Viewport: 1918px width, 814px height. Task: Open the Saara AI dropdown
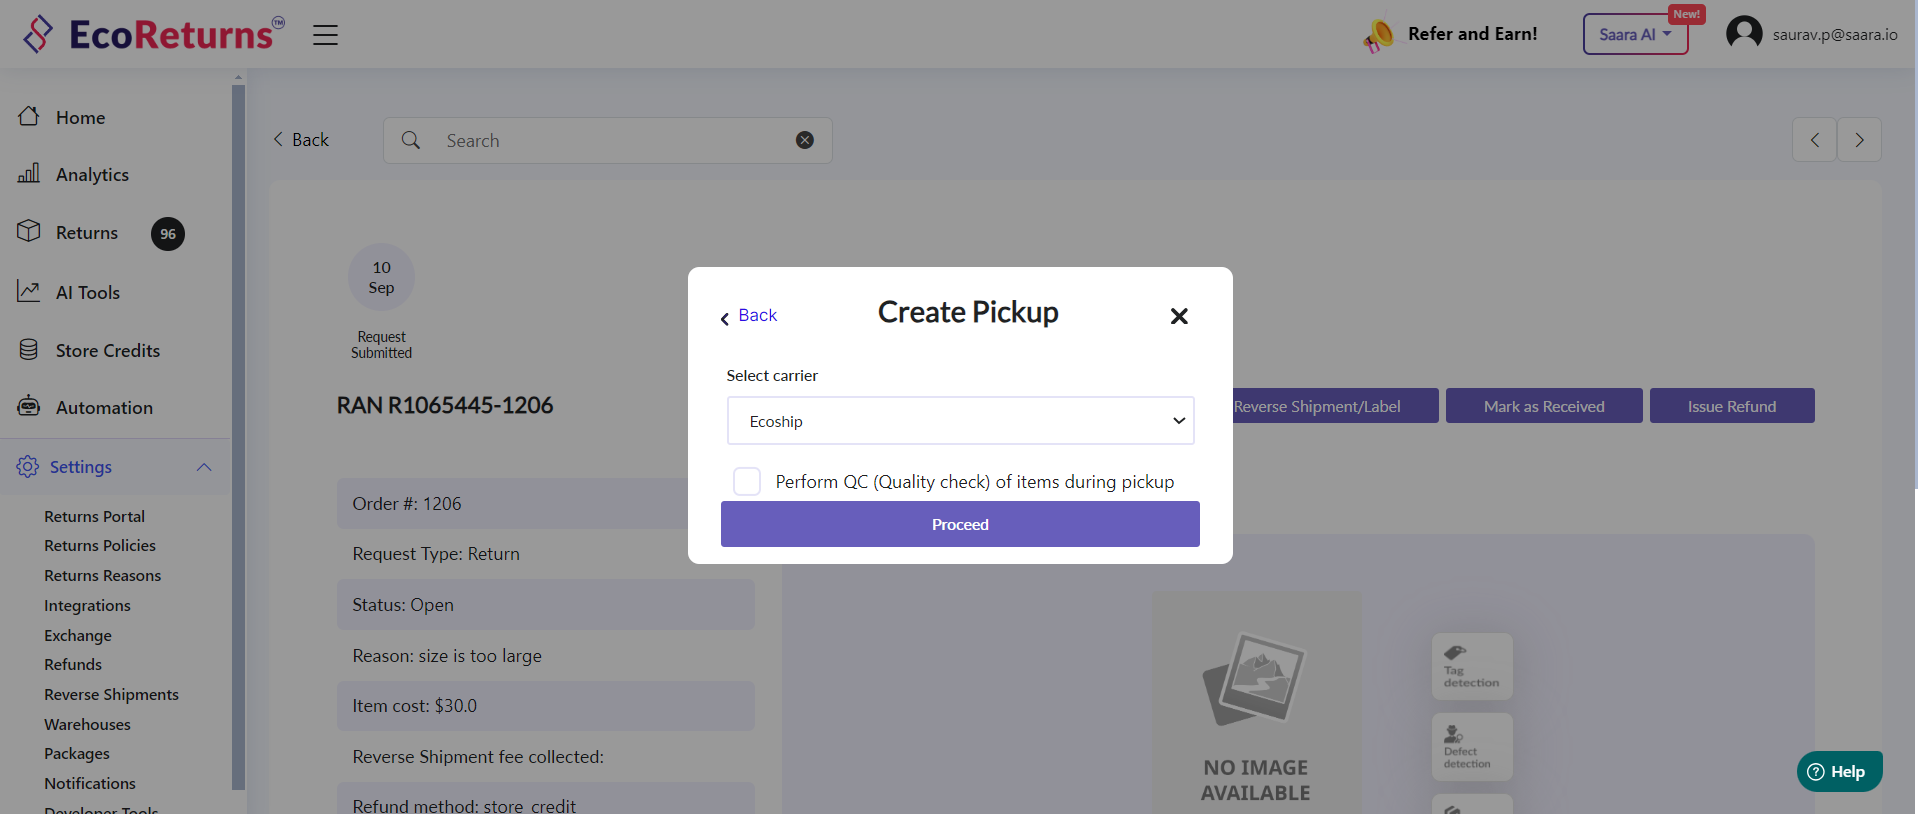pos(1634,34)
